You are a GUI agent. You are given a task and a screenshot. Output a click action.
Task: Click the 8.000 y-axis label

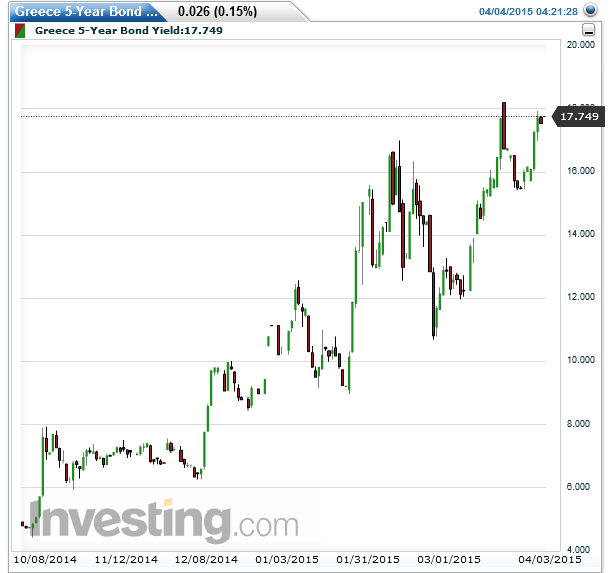[578, 424]
